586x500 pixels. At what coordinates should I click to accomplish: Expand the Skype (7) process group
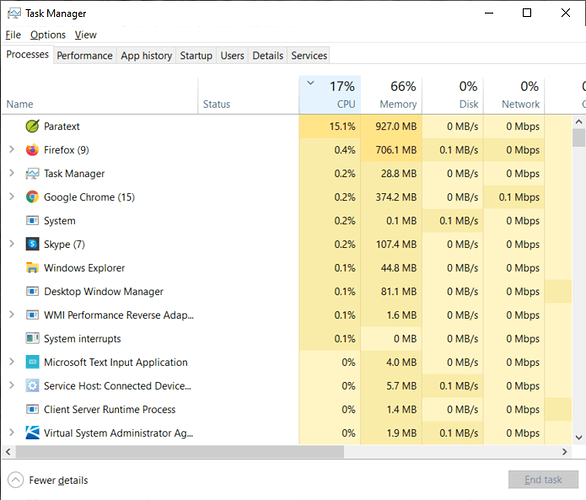12,244
